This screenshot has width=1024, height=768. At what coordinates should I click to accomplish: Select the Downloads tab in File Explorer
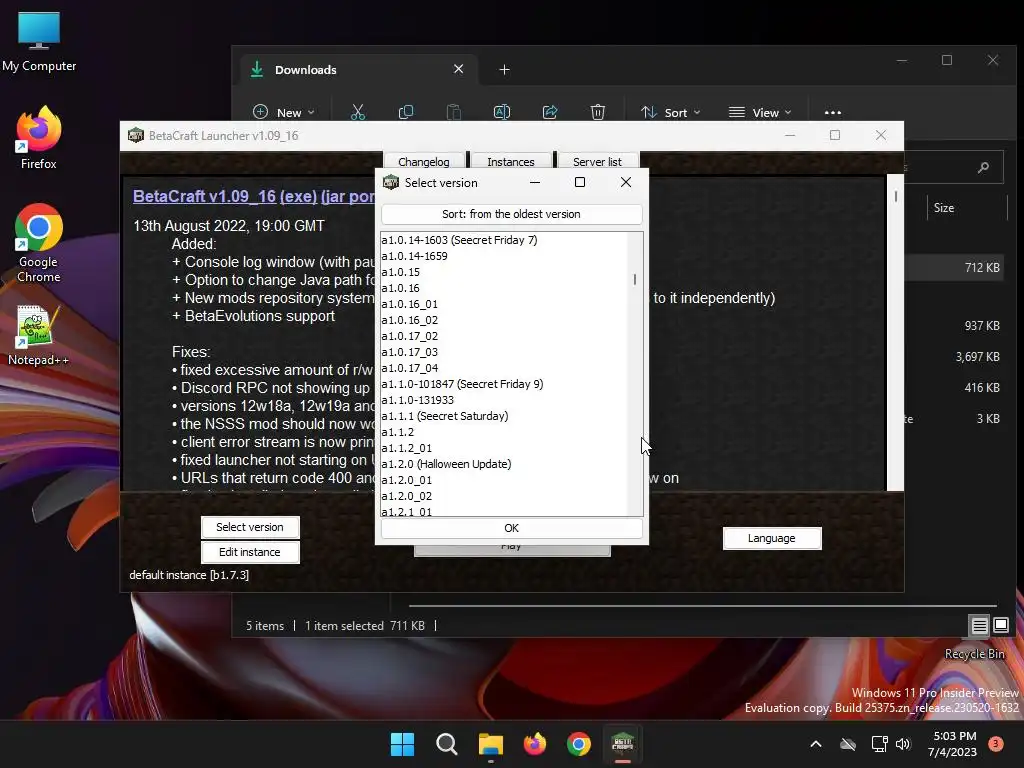click(357, 69)
